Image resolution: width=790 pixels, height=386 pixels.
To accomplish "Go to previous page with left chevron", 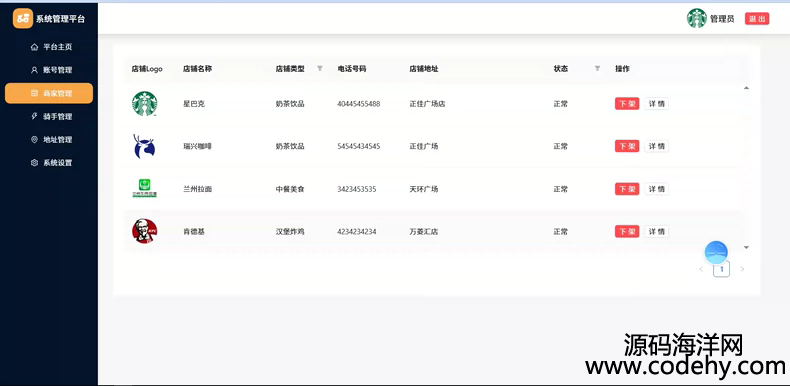I will coord(701,269).
